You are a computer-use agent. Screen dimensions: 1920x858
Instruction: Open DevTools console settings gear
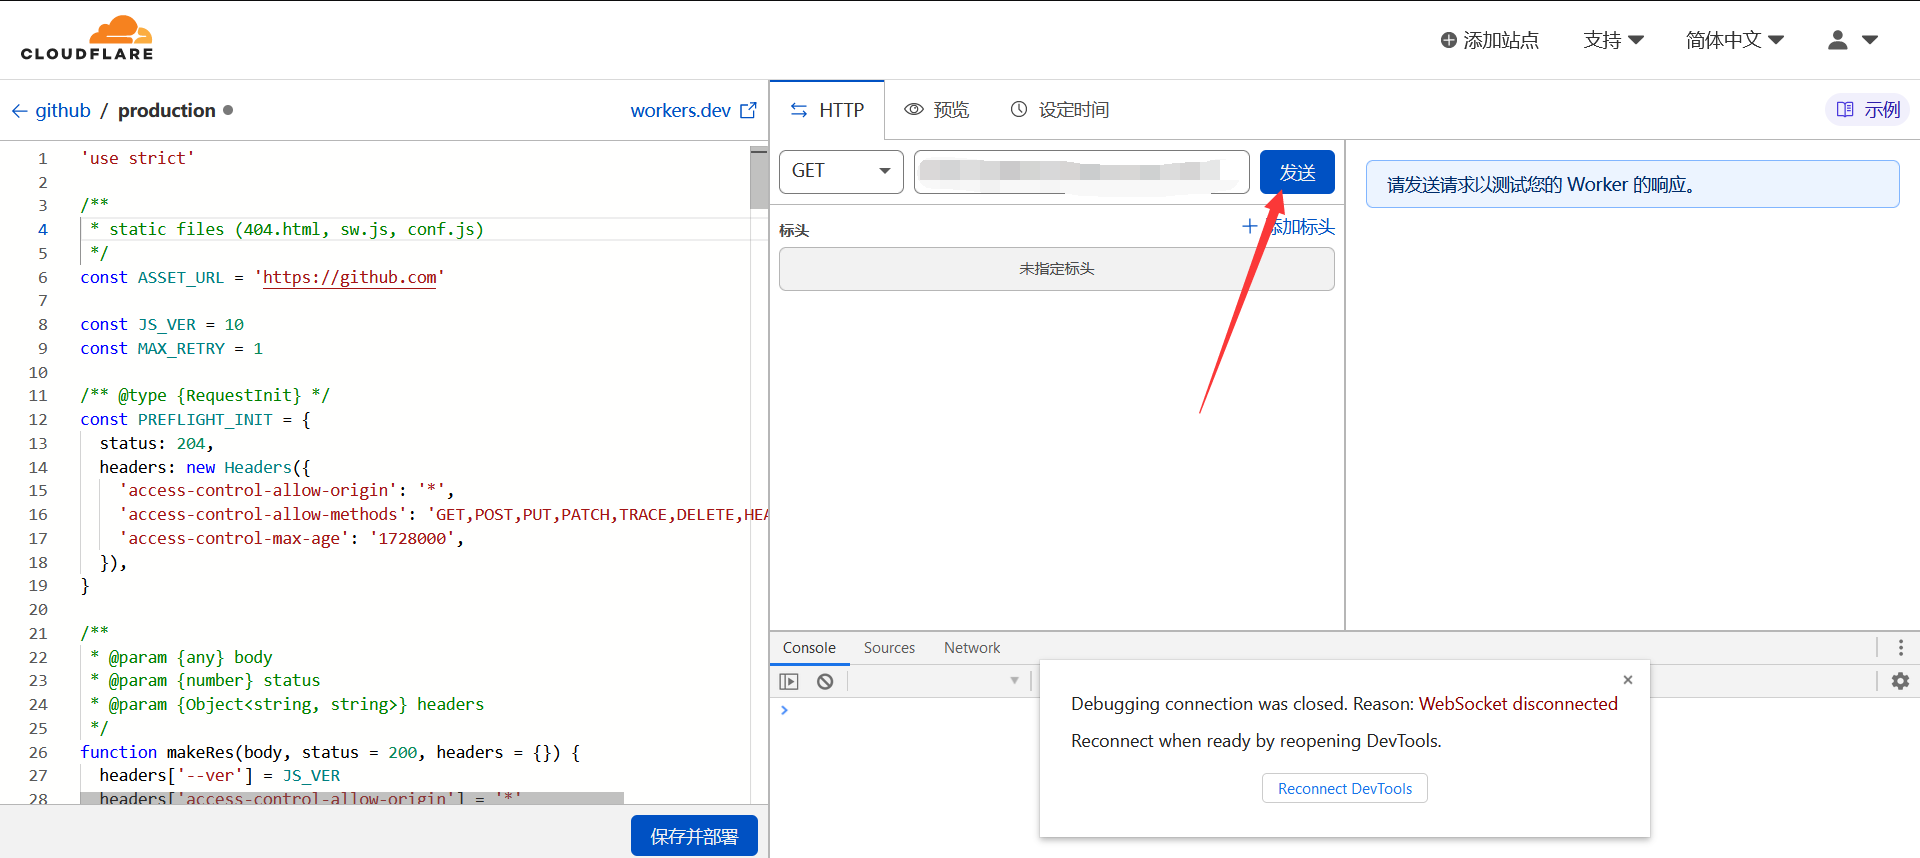(x=1900, y=681)
